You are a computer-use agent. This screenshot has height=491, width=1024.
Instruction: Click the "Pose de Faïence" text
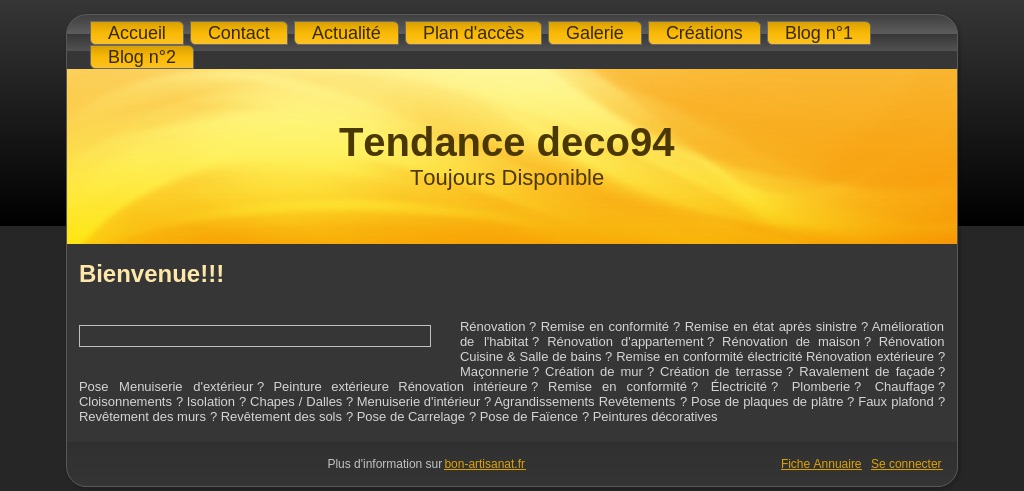tap(529, 417)
